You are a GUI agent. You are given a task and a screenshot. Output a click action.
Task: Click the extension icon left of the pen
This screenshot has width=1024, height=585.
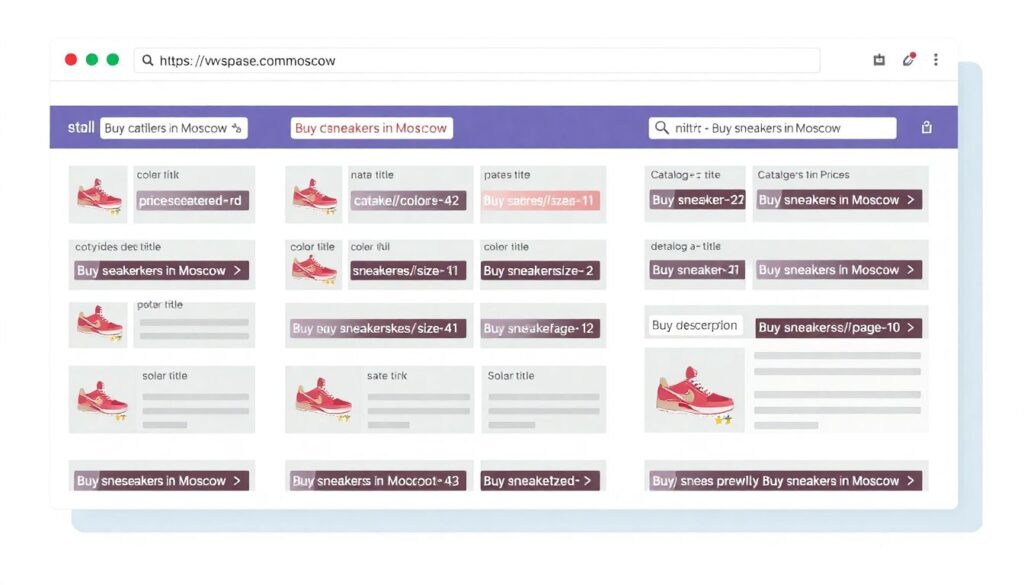[x=879, y=60]
